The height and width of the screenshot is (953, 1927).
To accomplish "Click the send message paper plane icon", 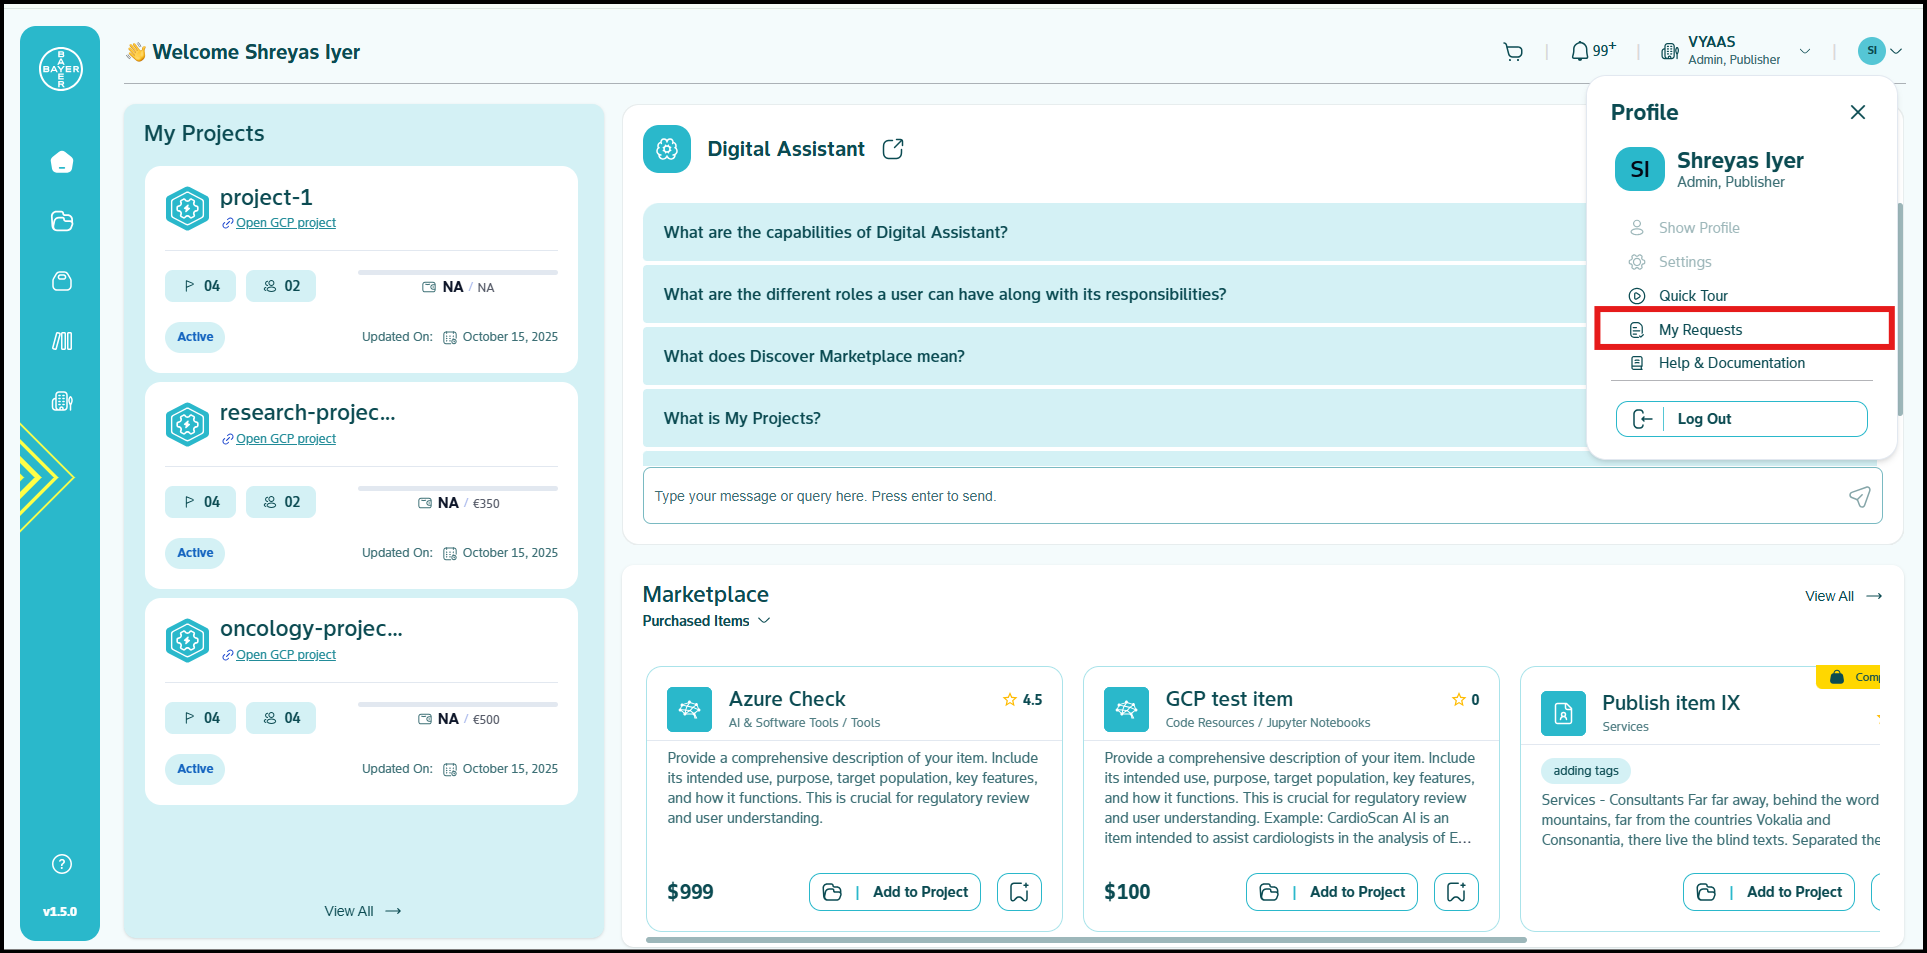I will [x=1859, y=497].
